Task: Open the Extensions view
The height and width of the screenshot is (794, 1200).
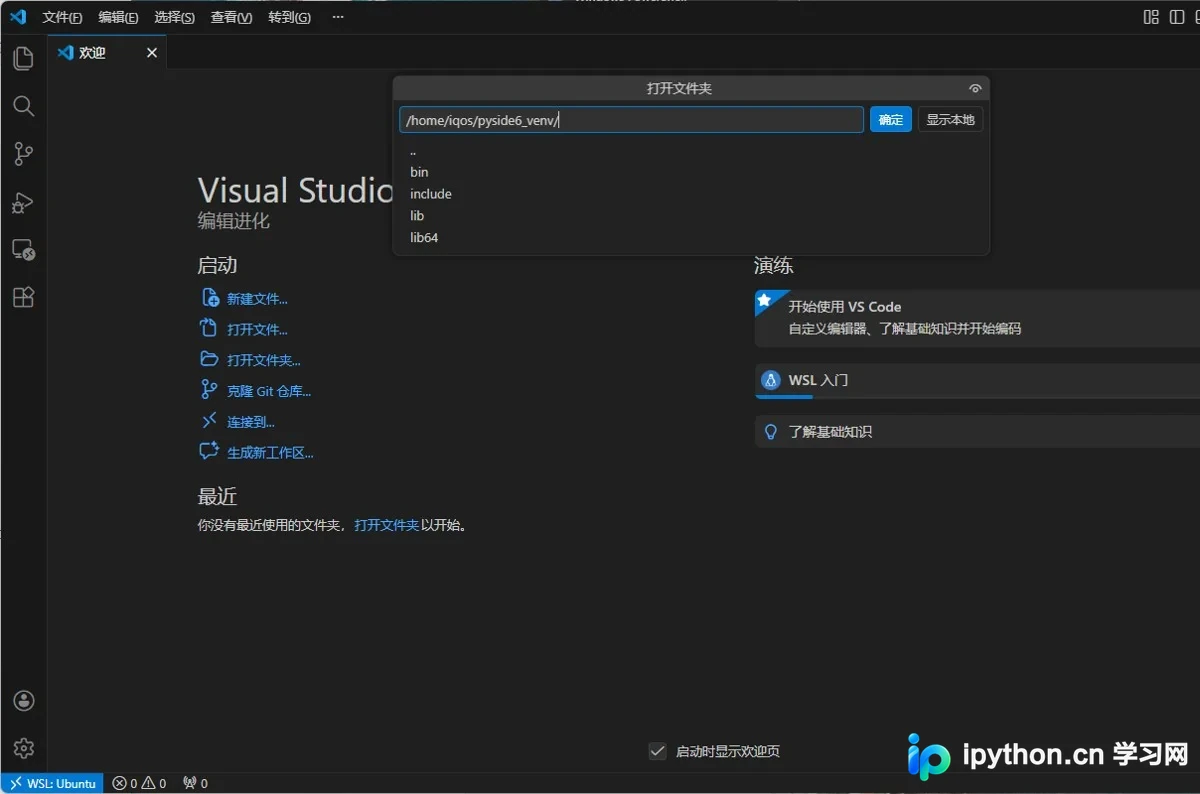Action: click(x=23, y=297)
